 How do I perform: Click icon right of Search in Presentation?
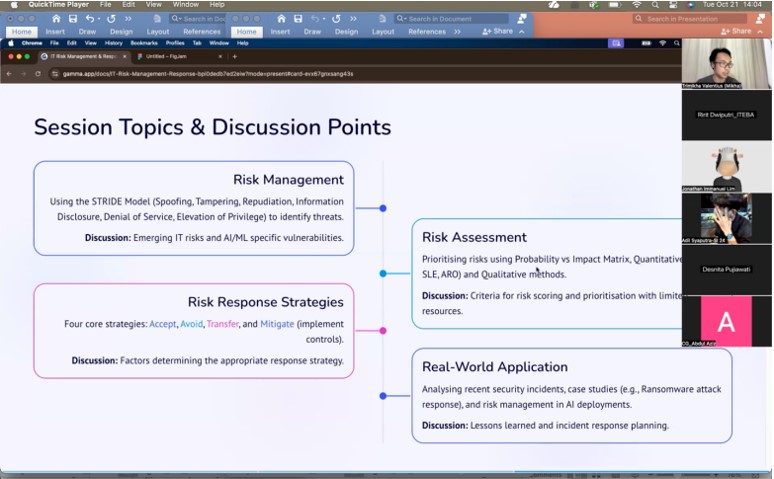[x=762, y=18]
